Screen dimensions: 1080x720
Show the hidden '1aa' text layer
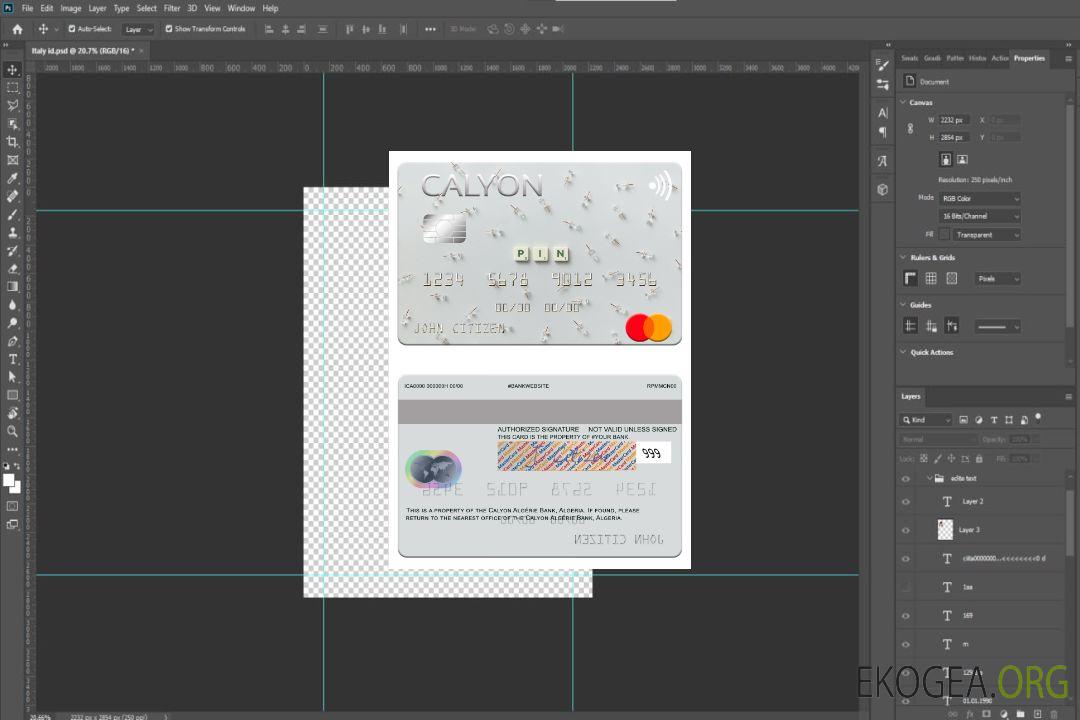point(906,587)
